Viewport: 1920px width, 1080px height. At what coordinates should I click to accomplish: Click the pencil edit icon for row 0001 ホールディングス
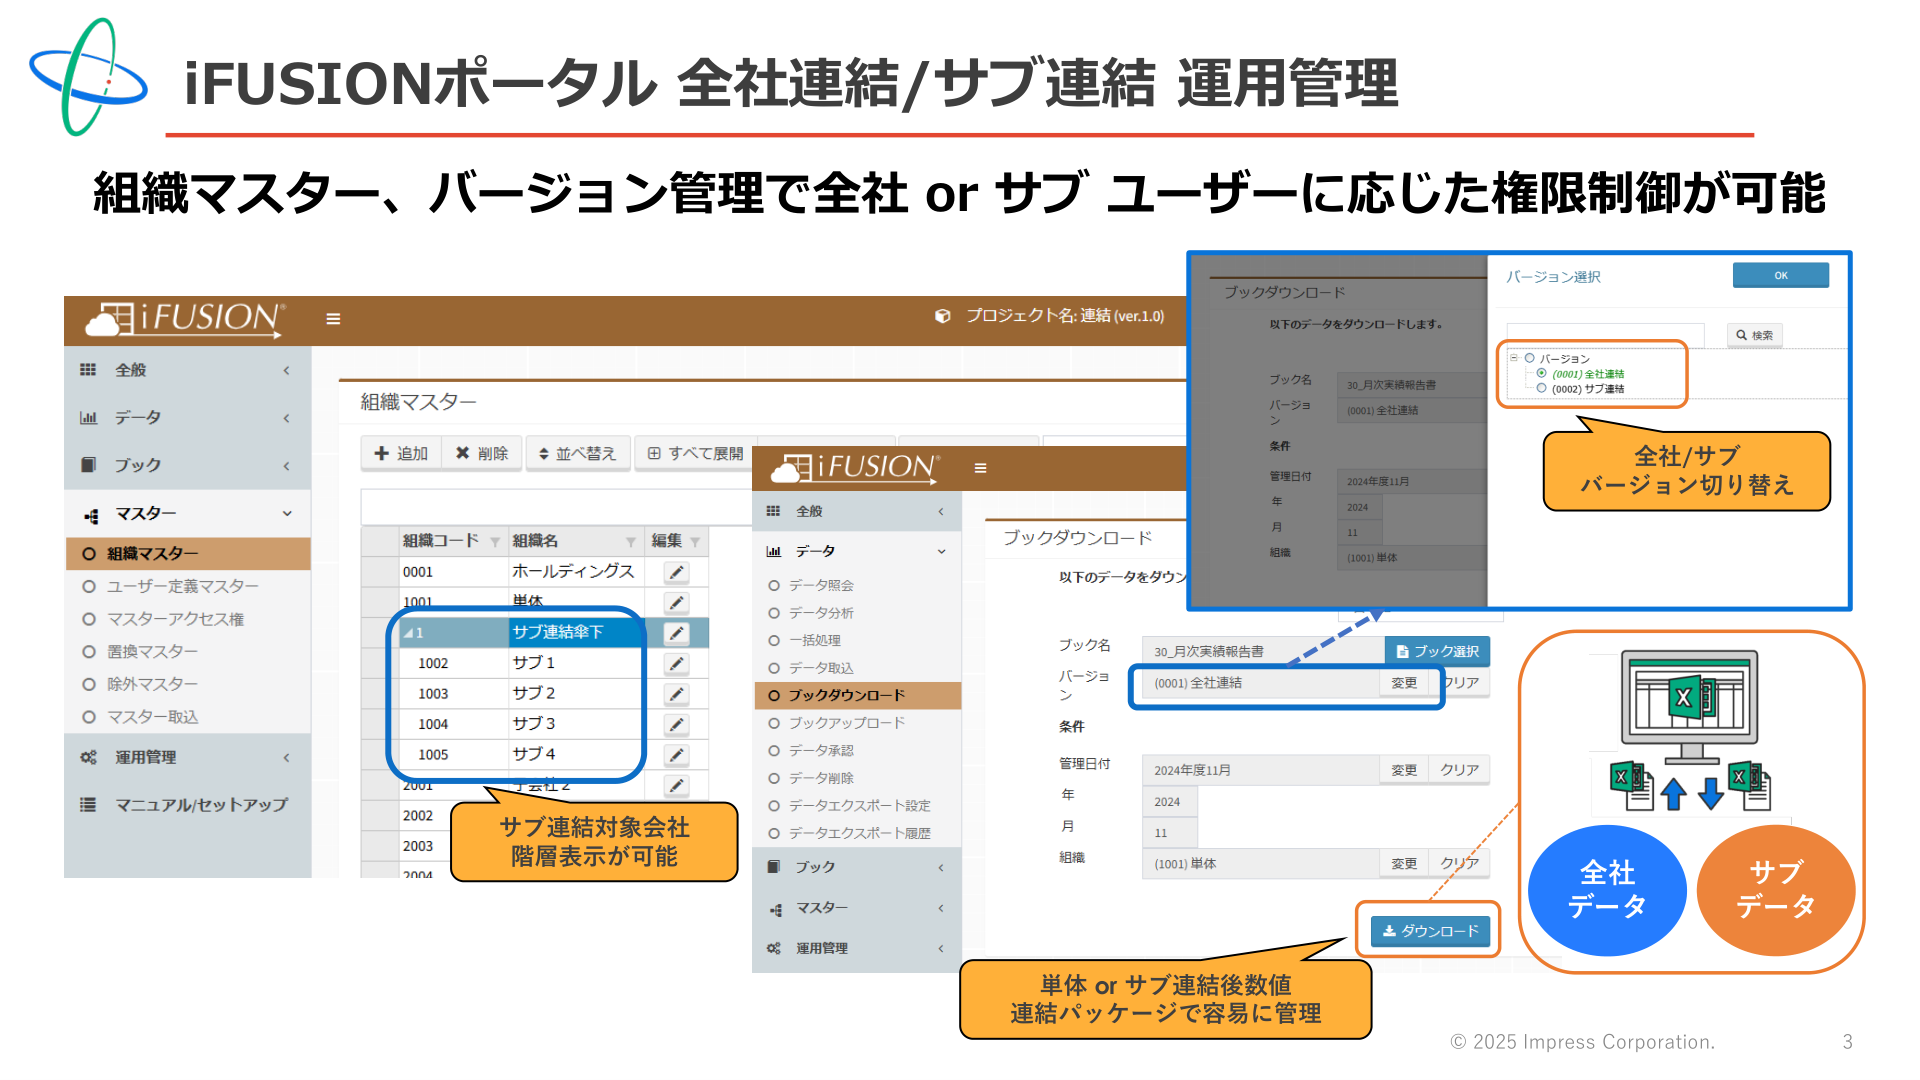[x=677, y=572]
